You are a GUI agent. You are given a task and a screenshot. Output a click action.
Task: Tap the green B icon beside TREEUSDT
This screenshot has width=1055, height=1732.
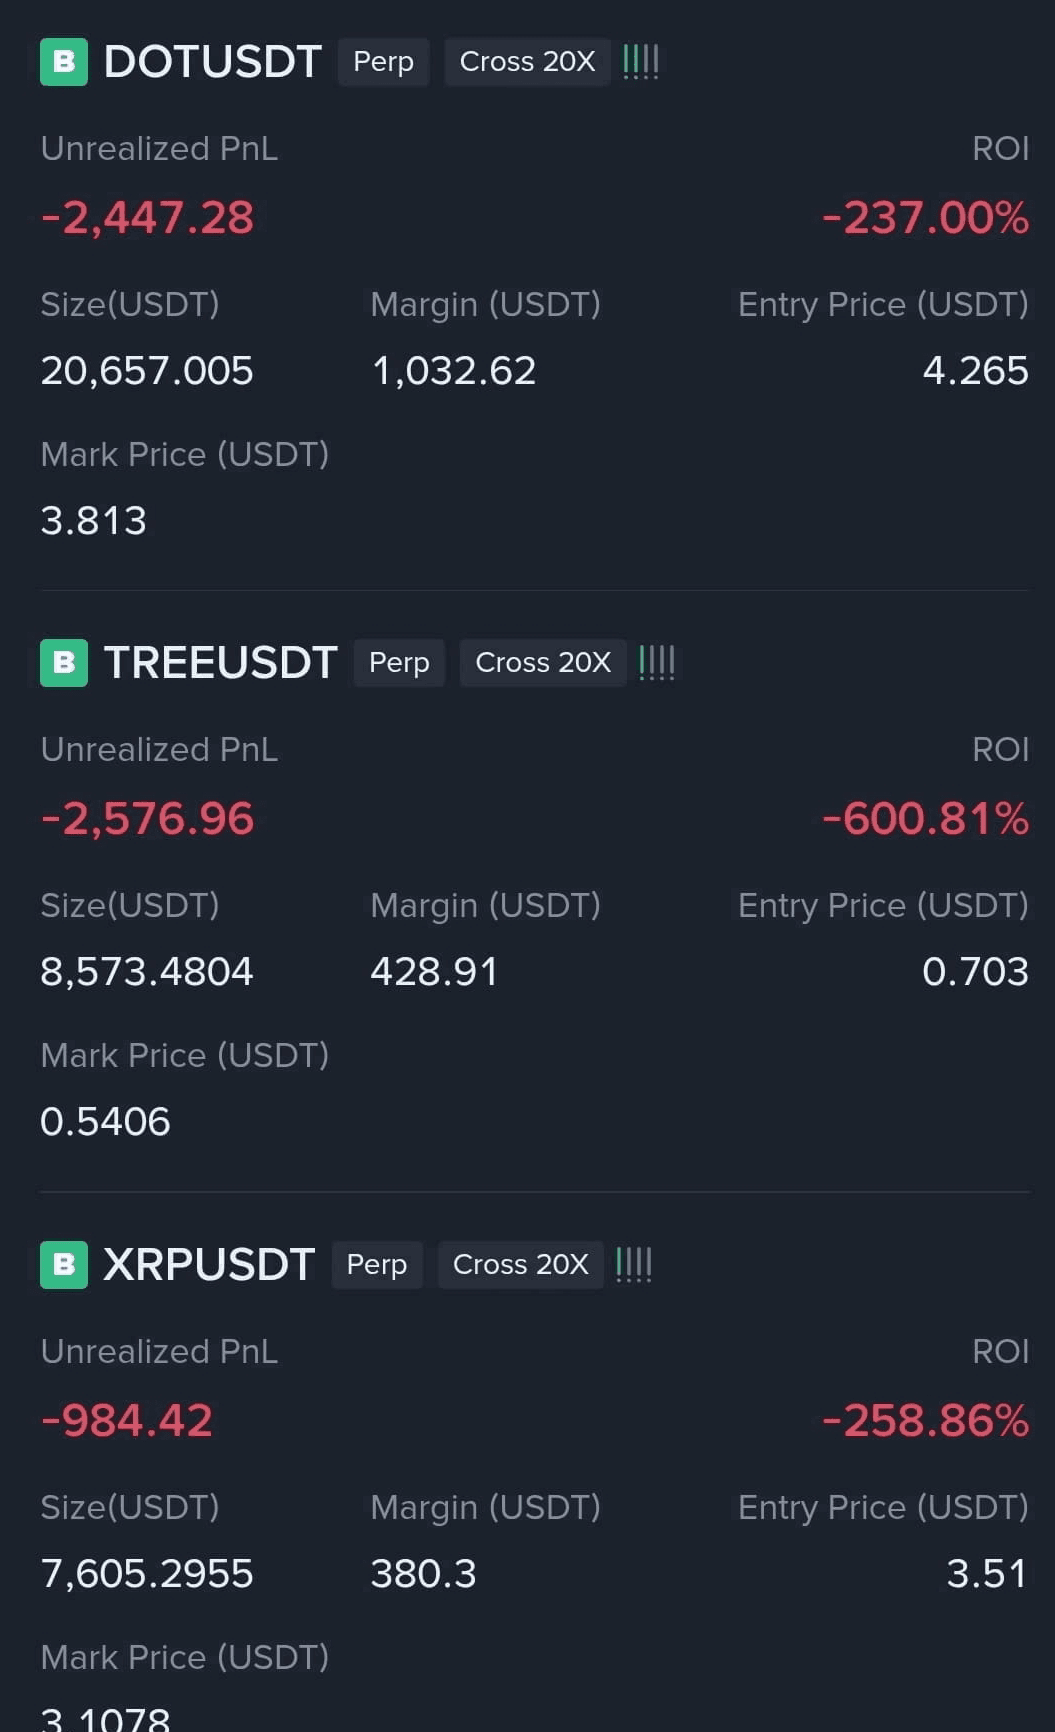coord(64,663)
